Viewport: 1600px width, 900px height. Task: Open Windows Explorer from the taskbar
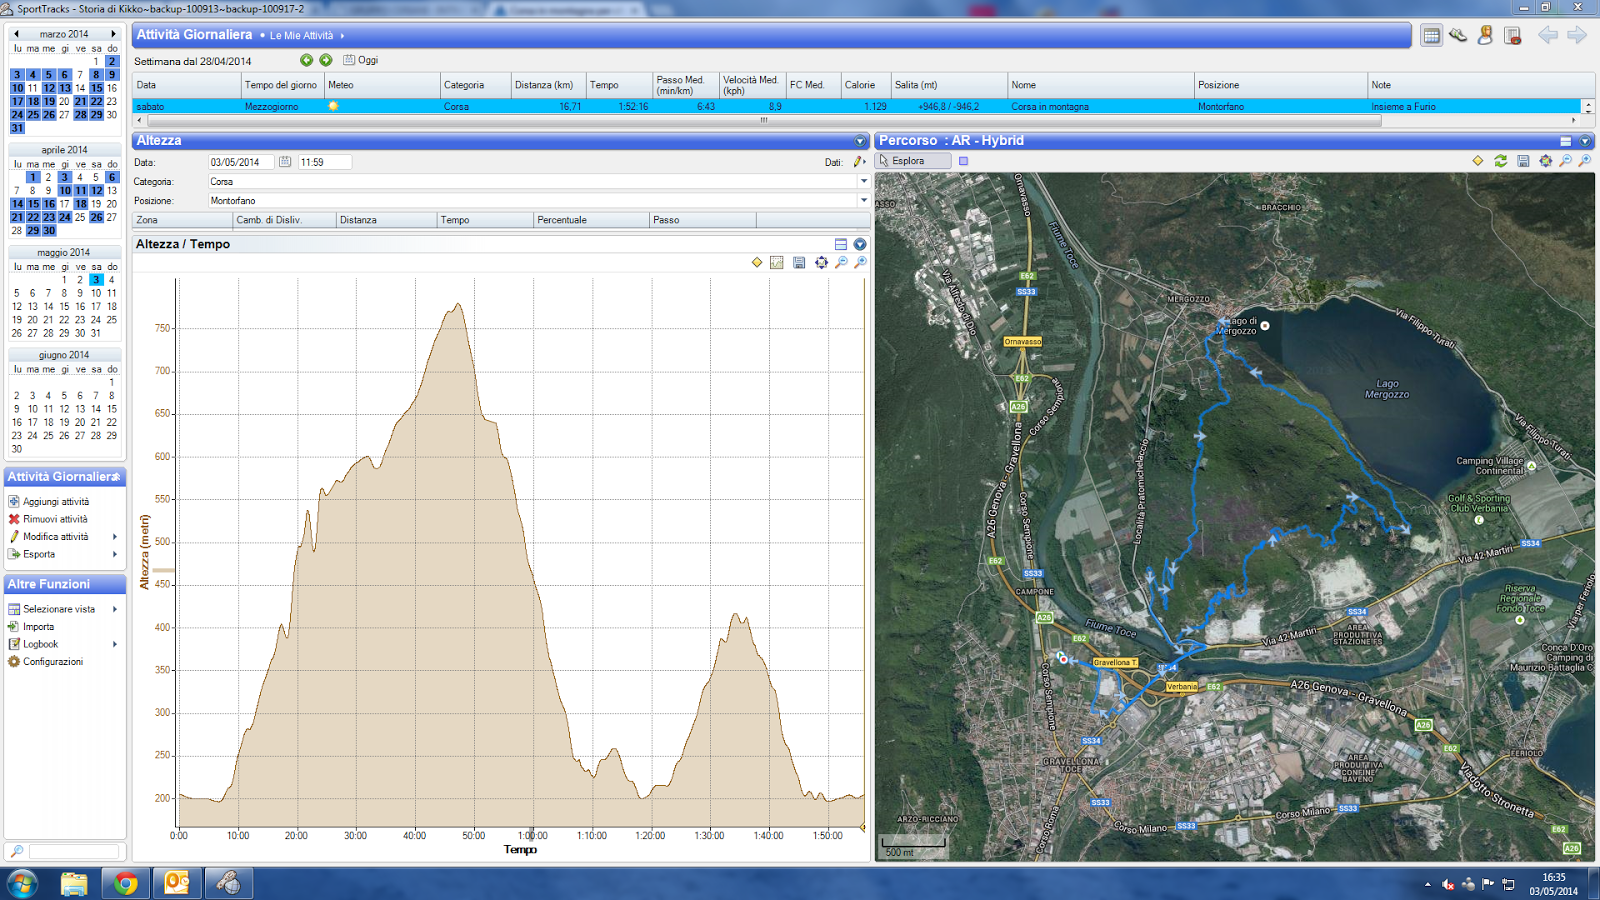click(x=74, y=883)
